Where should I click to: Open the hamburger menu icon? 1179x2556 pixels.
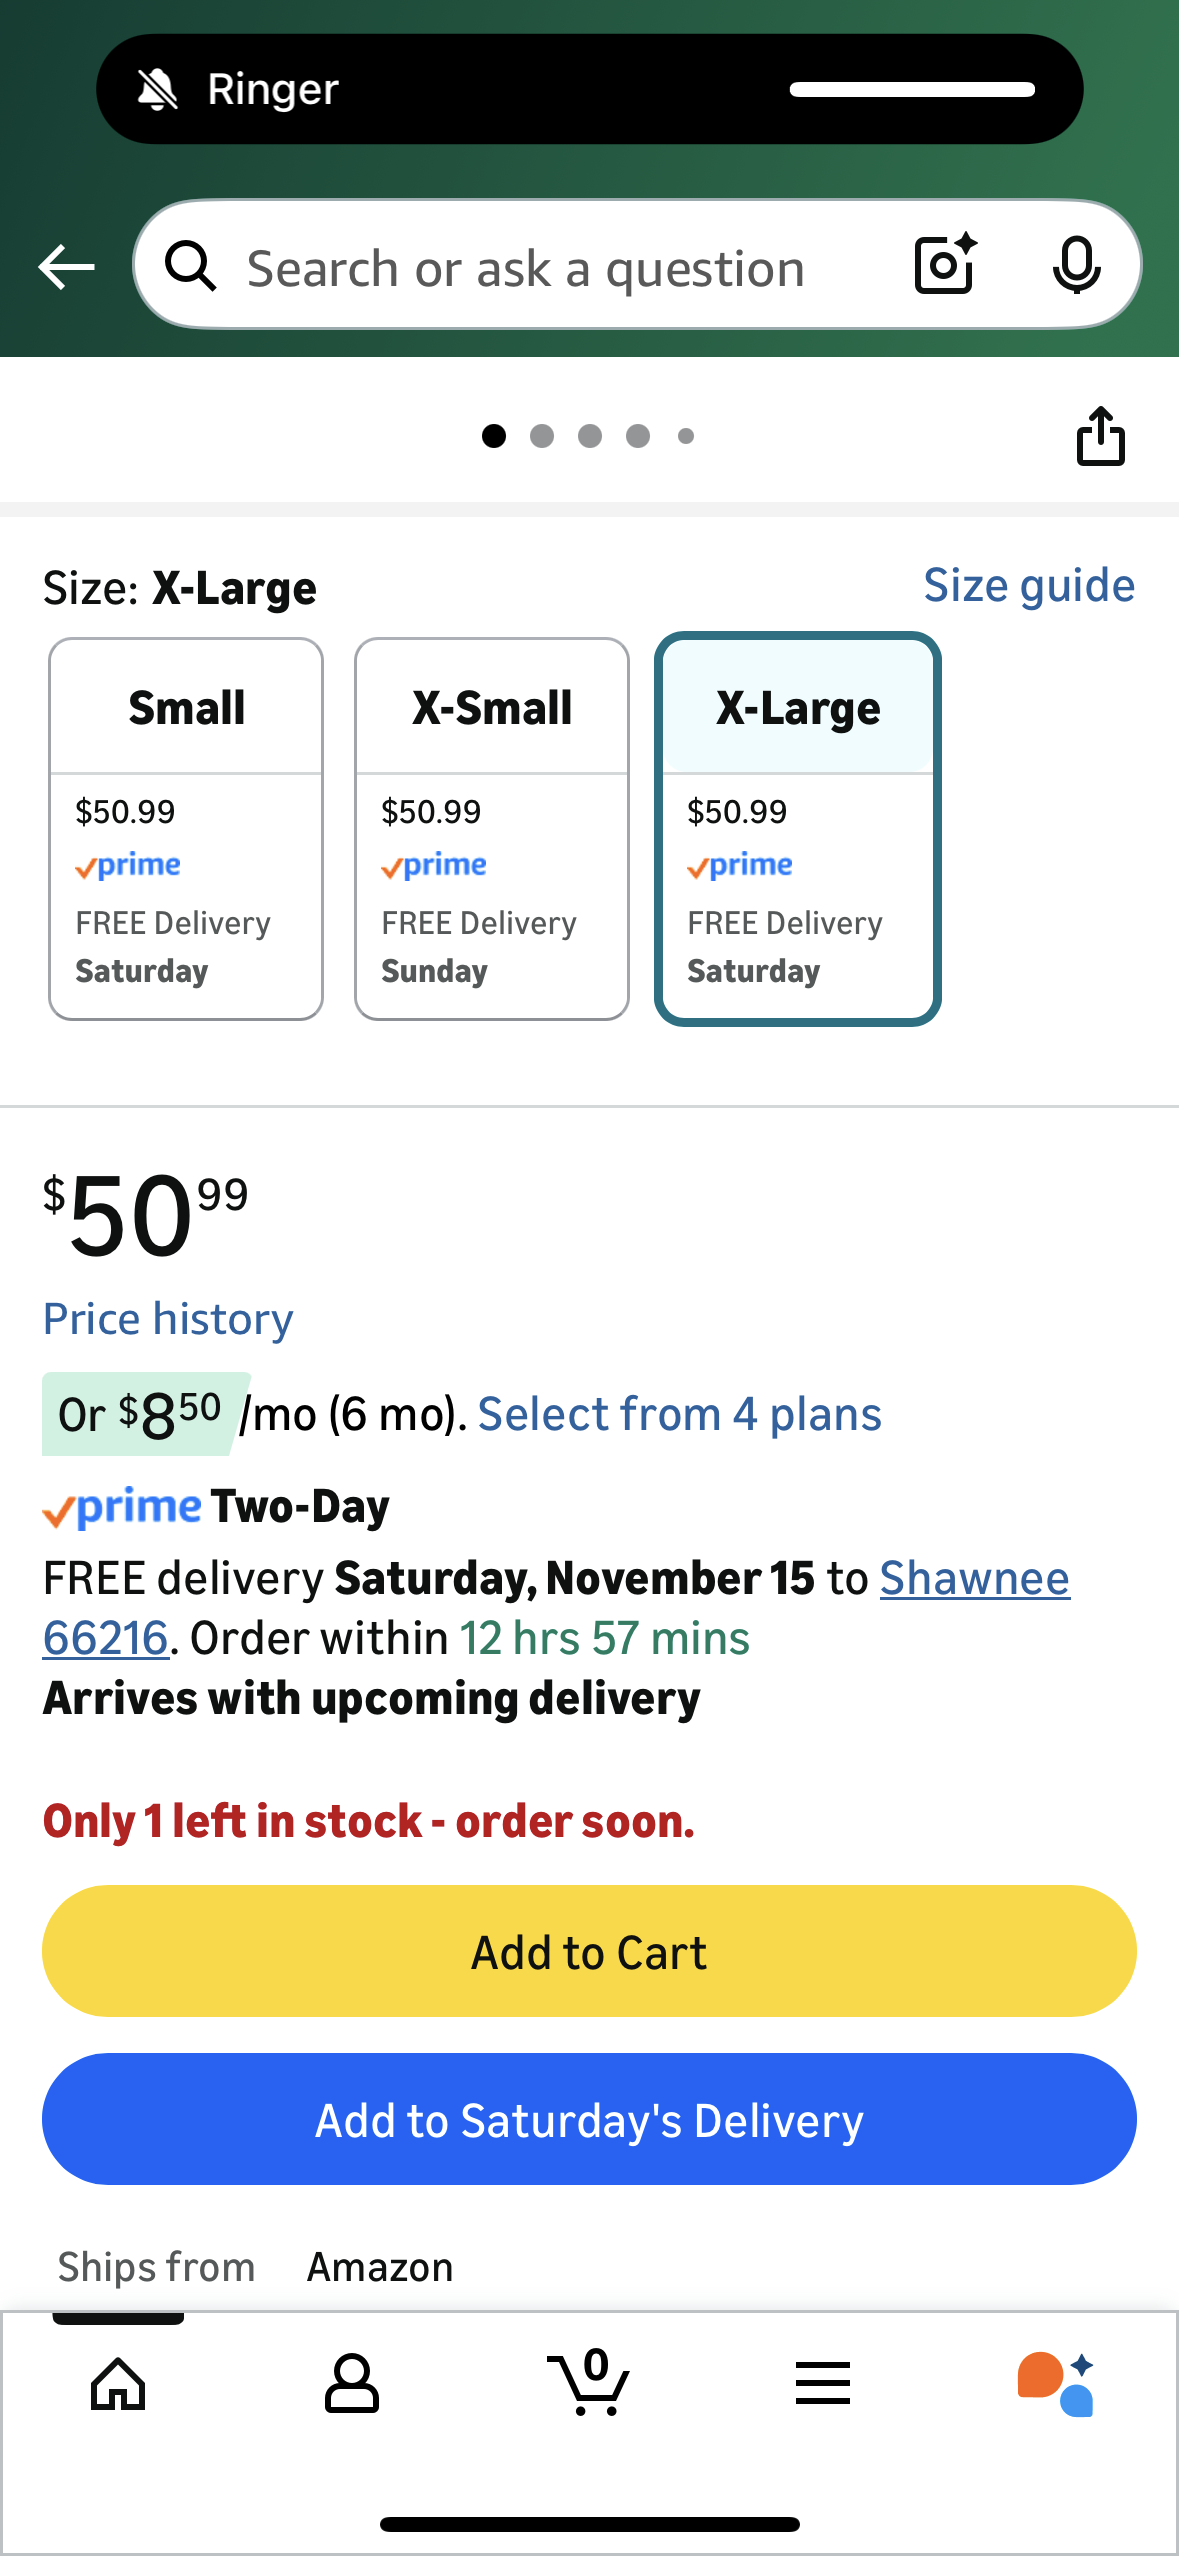pyautogui.click(x=823, y=2384)
